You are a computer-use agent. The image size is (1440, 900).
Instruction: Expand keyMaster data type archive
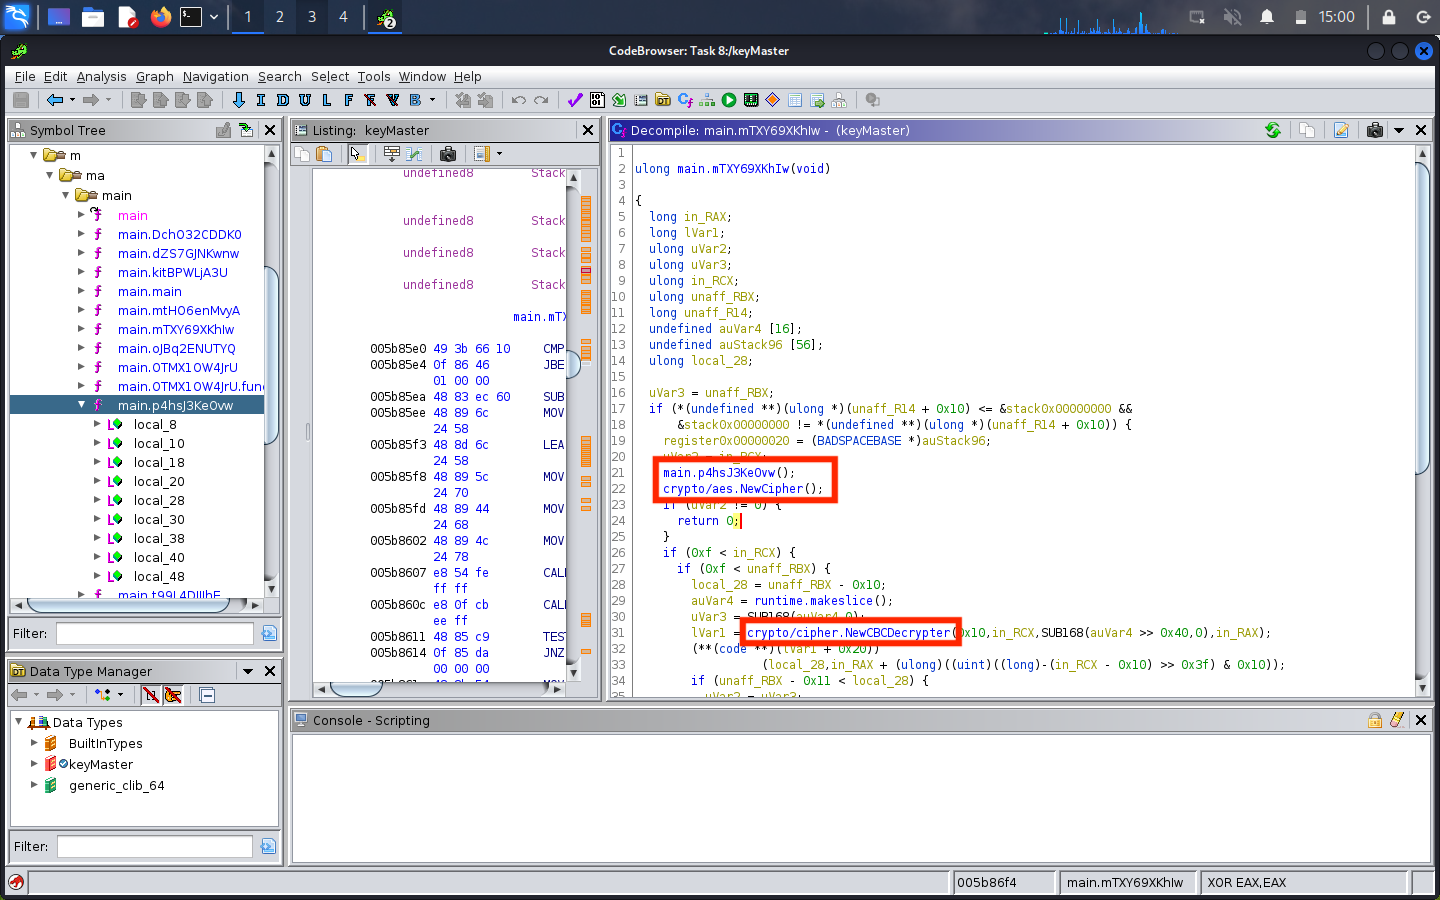34,764
